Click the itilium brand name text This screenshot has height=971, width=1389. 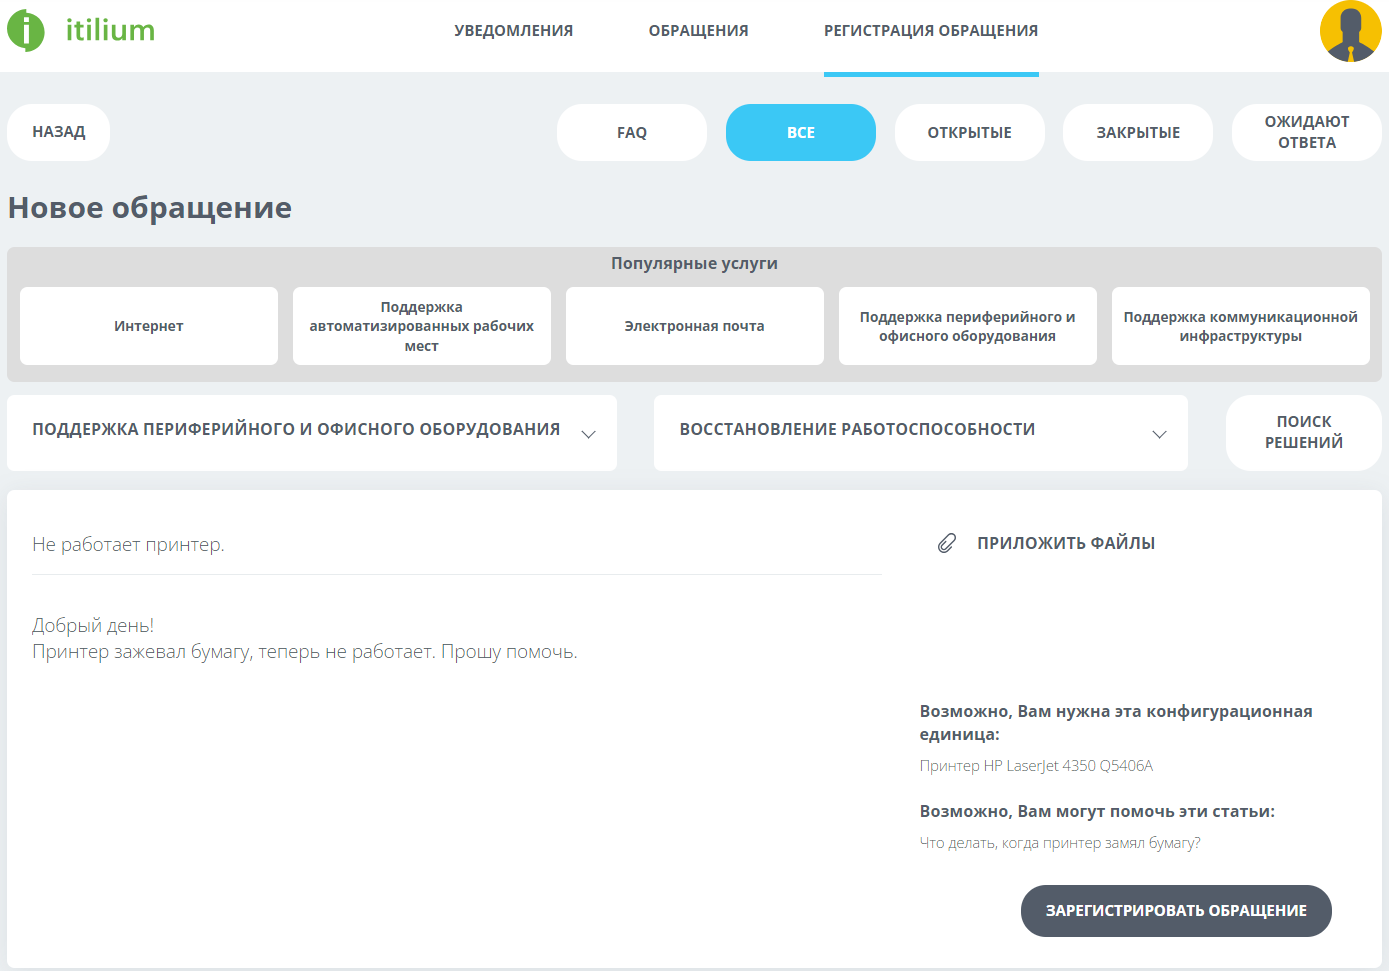point(110,30)
